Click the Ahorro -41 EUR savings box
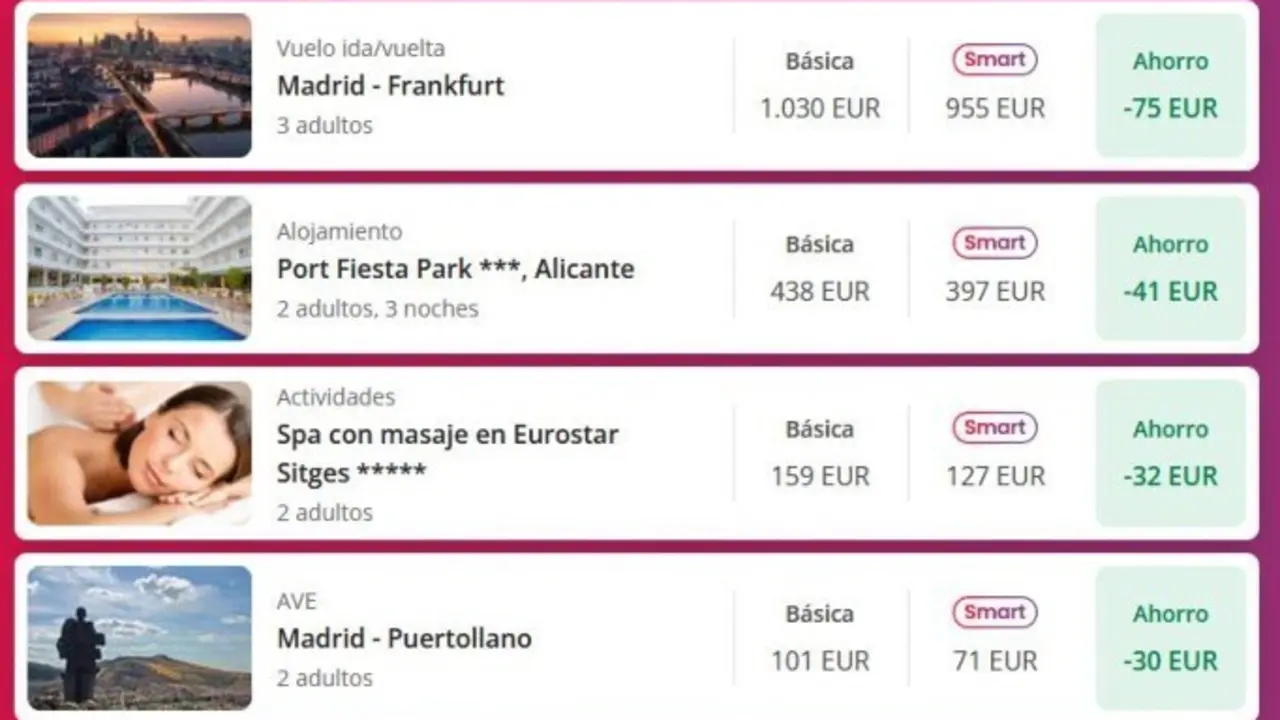The width and height of the screenshot is (1280, 720). [1170, 268]
